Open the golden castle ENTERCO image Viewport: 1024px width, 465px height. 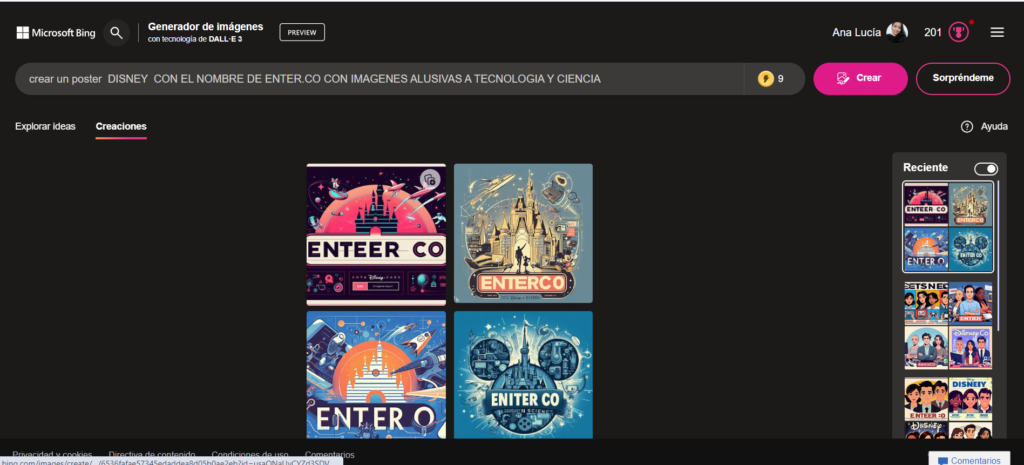pyautogui.click(x=523, y=233)
